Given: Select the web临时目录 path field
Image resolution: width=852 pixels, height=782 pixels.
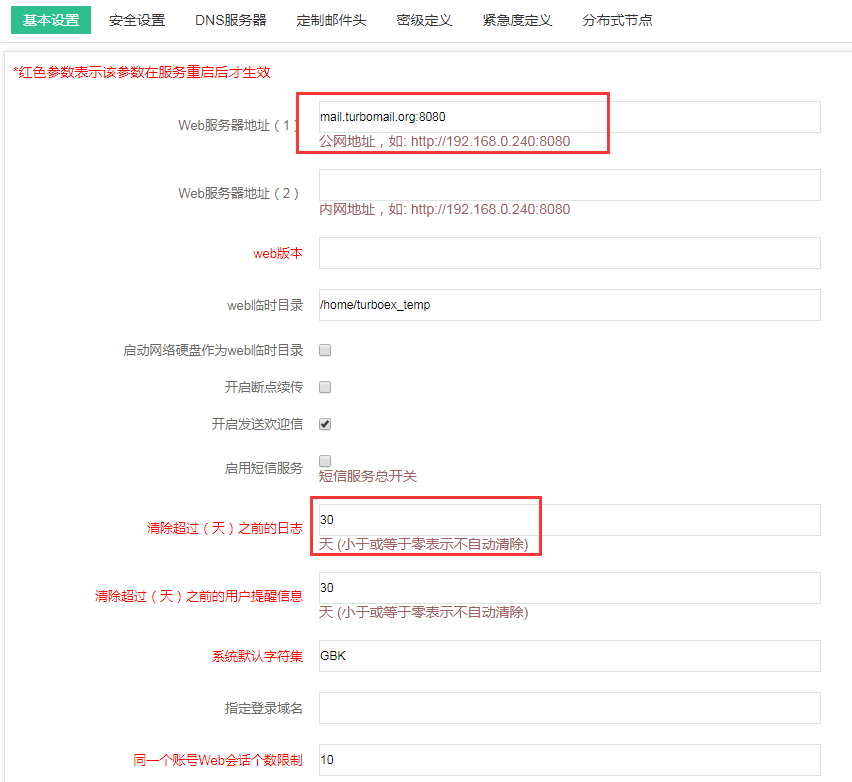Looking at the screenshot, I should 569,305.
